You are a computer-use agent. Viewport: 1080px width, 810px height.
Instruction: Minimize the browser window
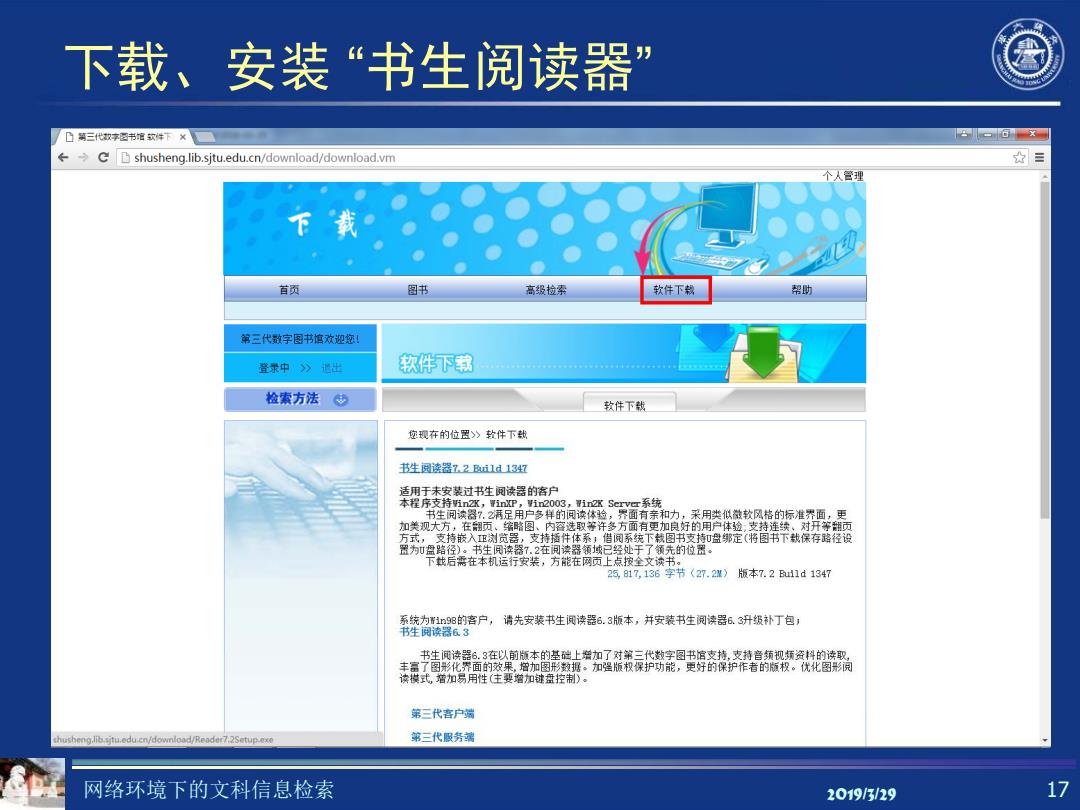pyautogui.click(x=988, y=134)
